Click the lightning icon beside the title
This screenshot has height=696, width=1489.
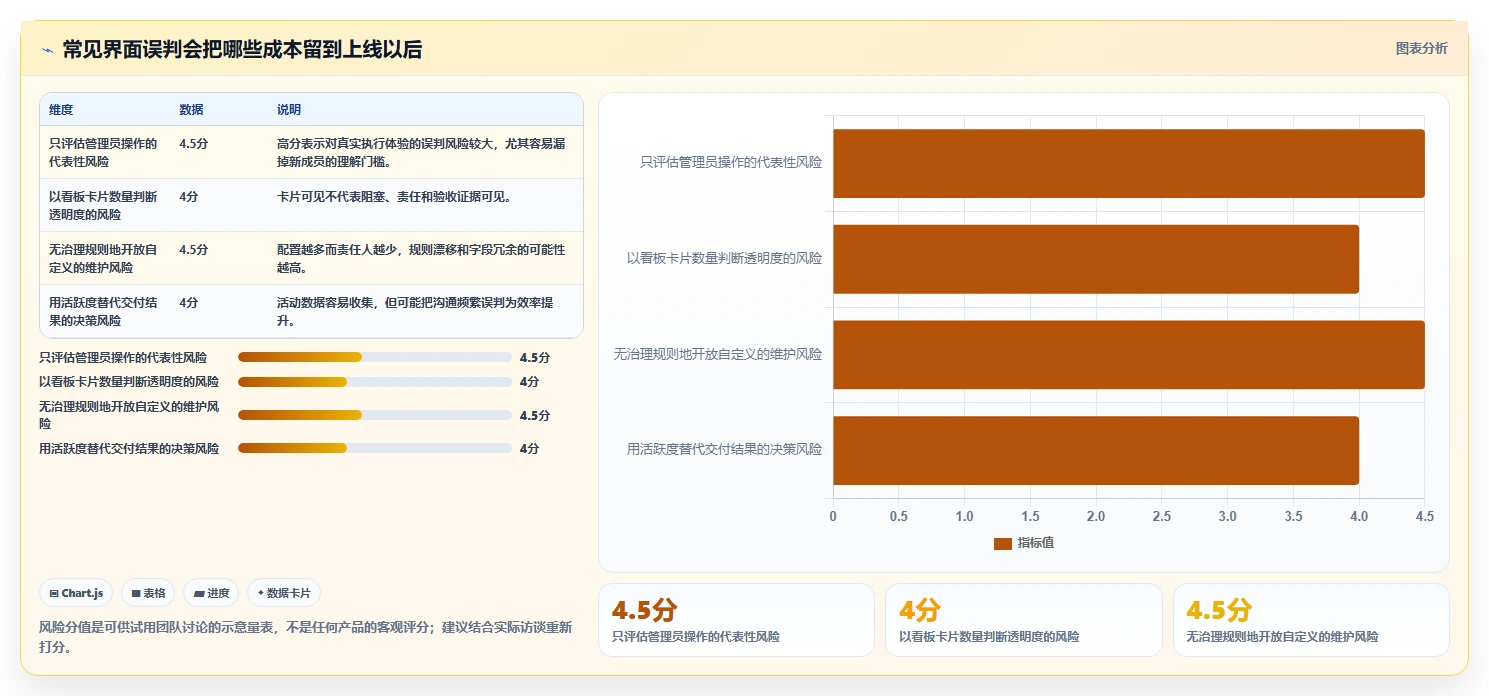(47, 50)
